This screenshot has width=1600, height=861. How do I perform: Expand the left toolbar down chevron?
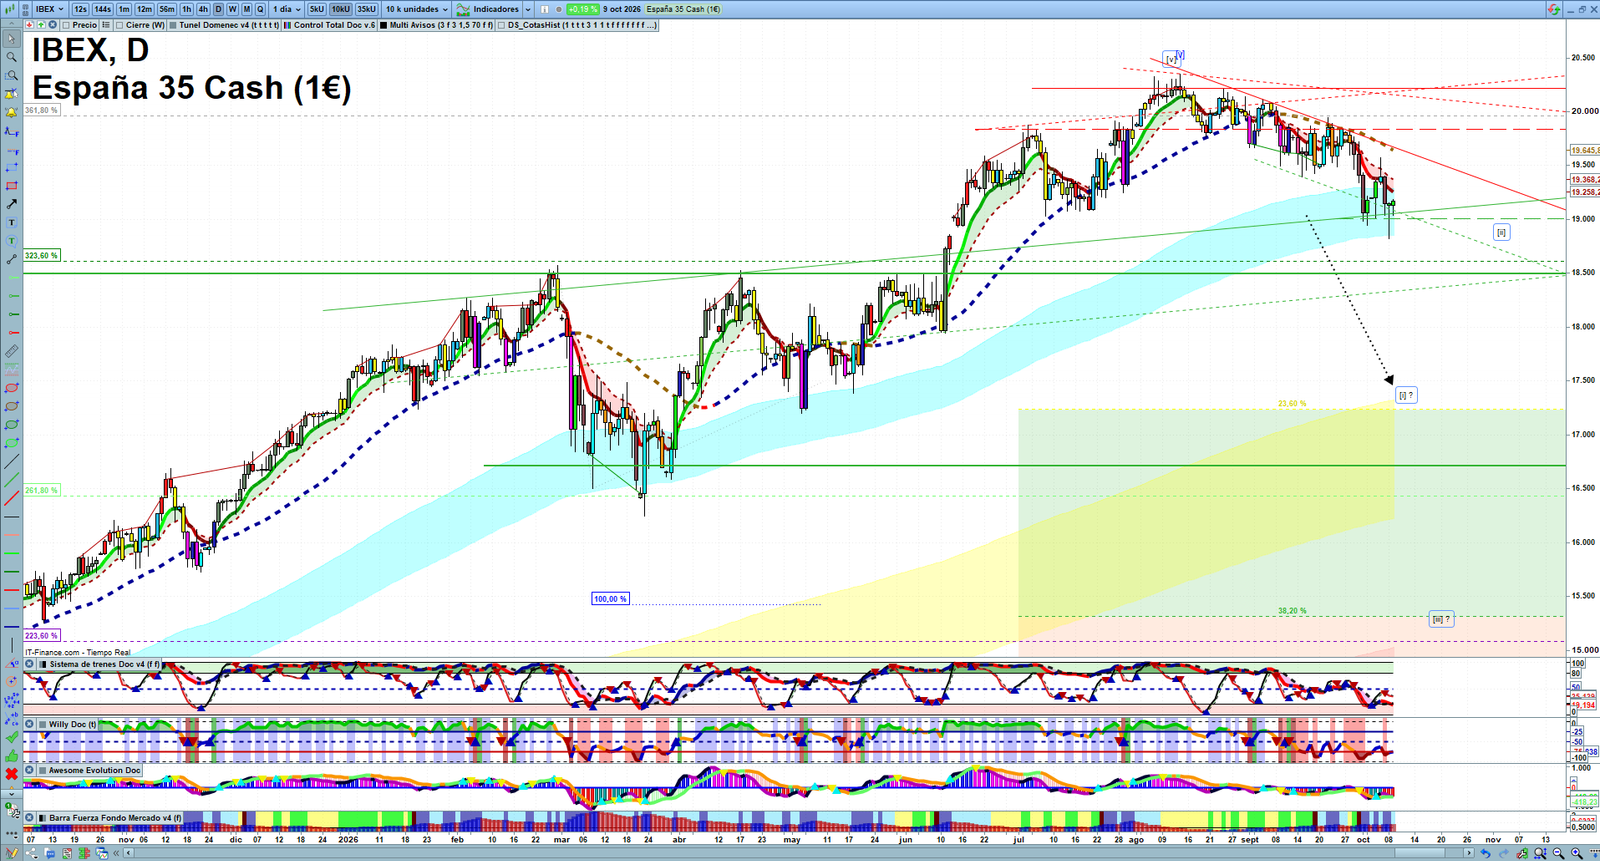click(12, 793)
